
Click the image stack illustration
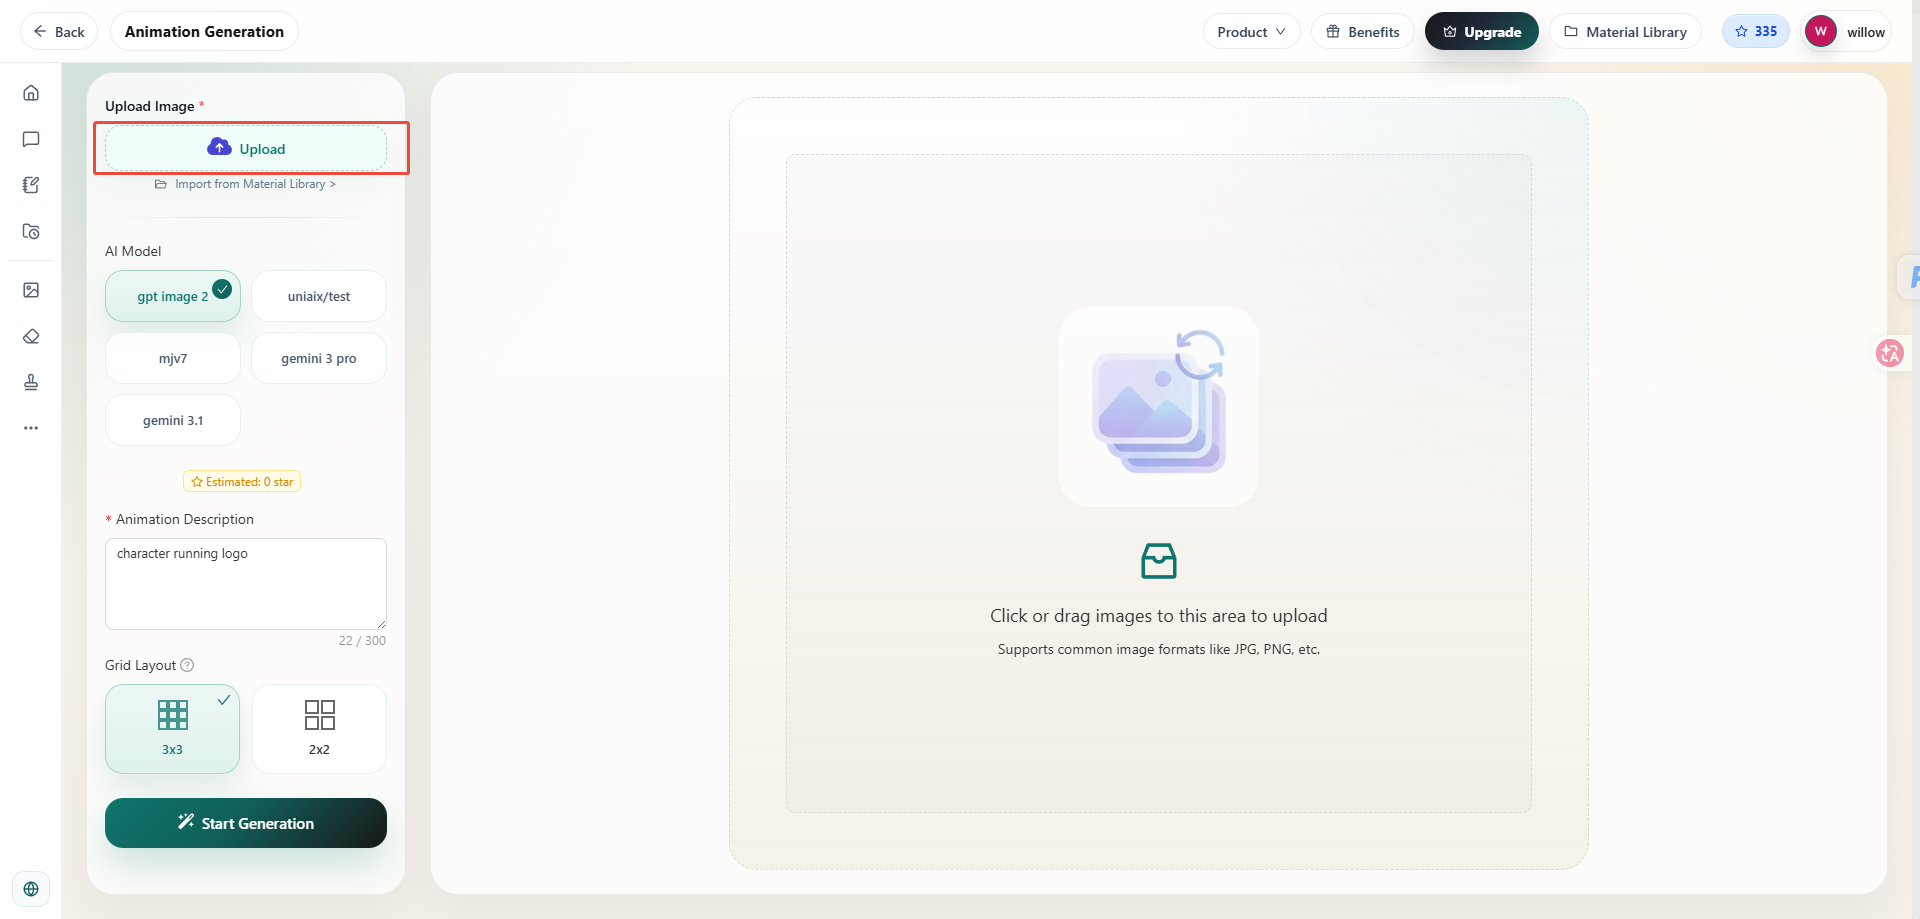tap(1159, 406)
